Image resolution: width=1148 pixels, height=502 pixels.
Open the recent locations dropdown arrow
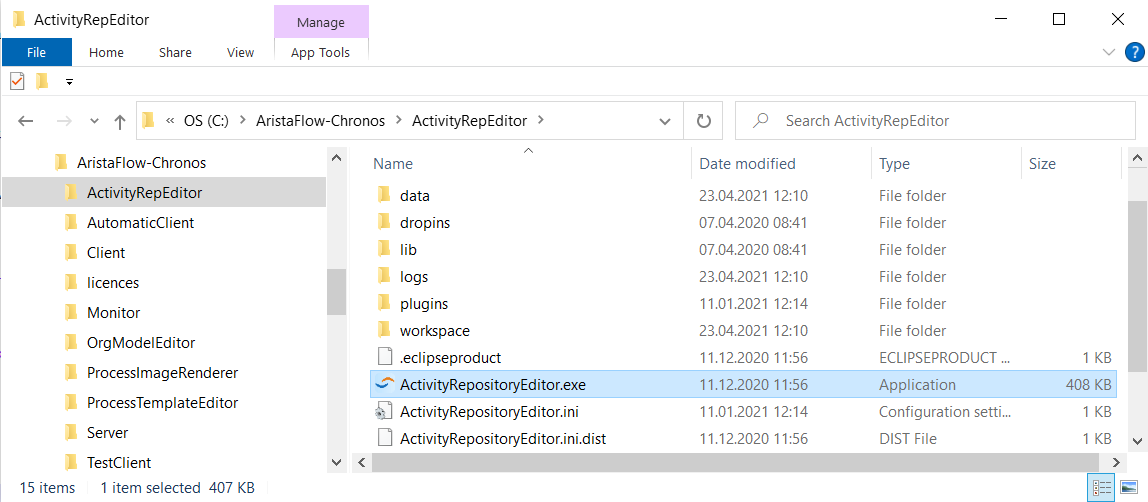tap(94, 121)
